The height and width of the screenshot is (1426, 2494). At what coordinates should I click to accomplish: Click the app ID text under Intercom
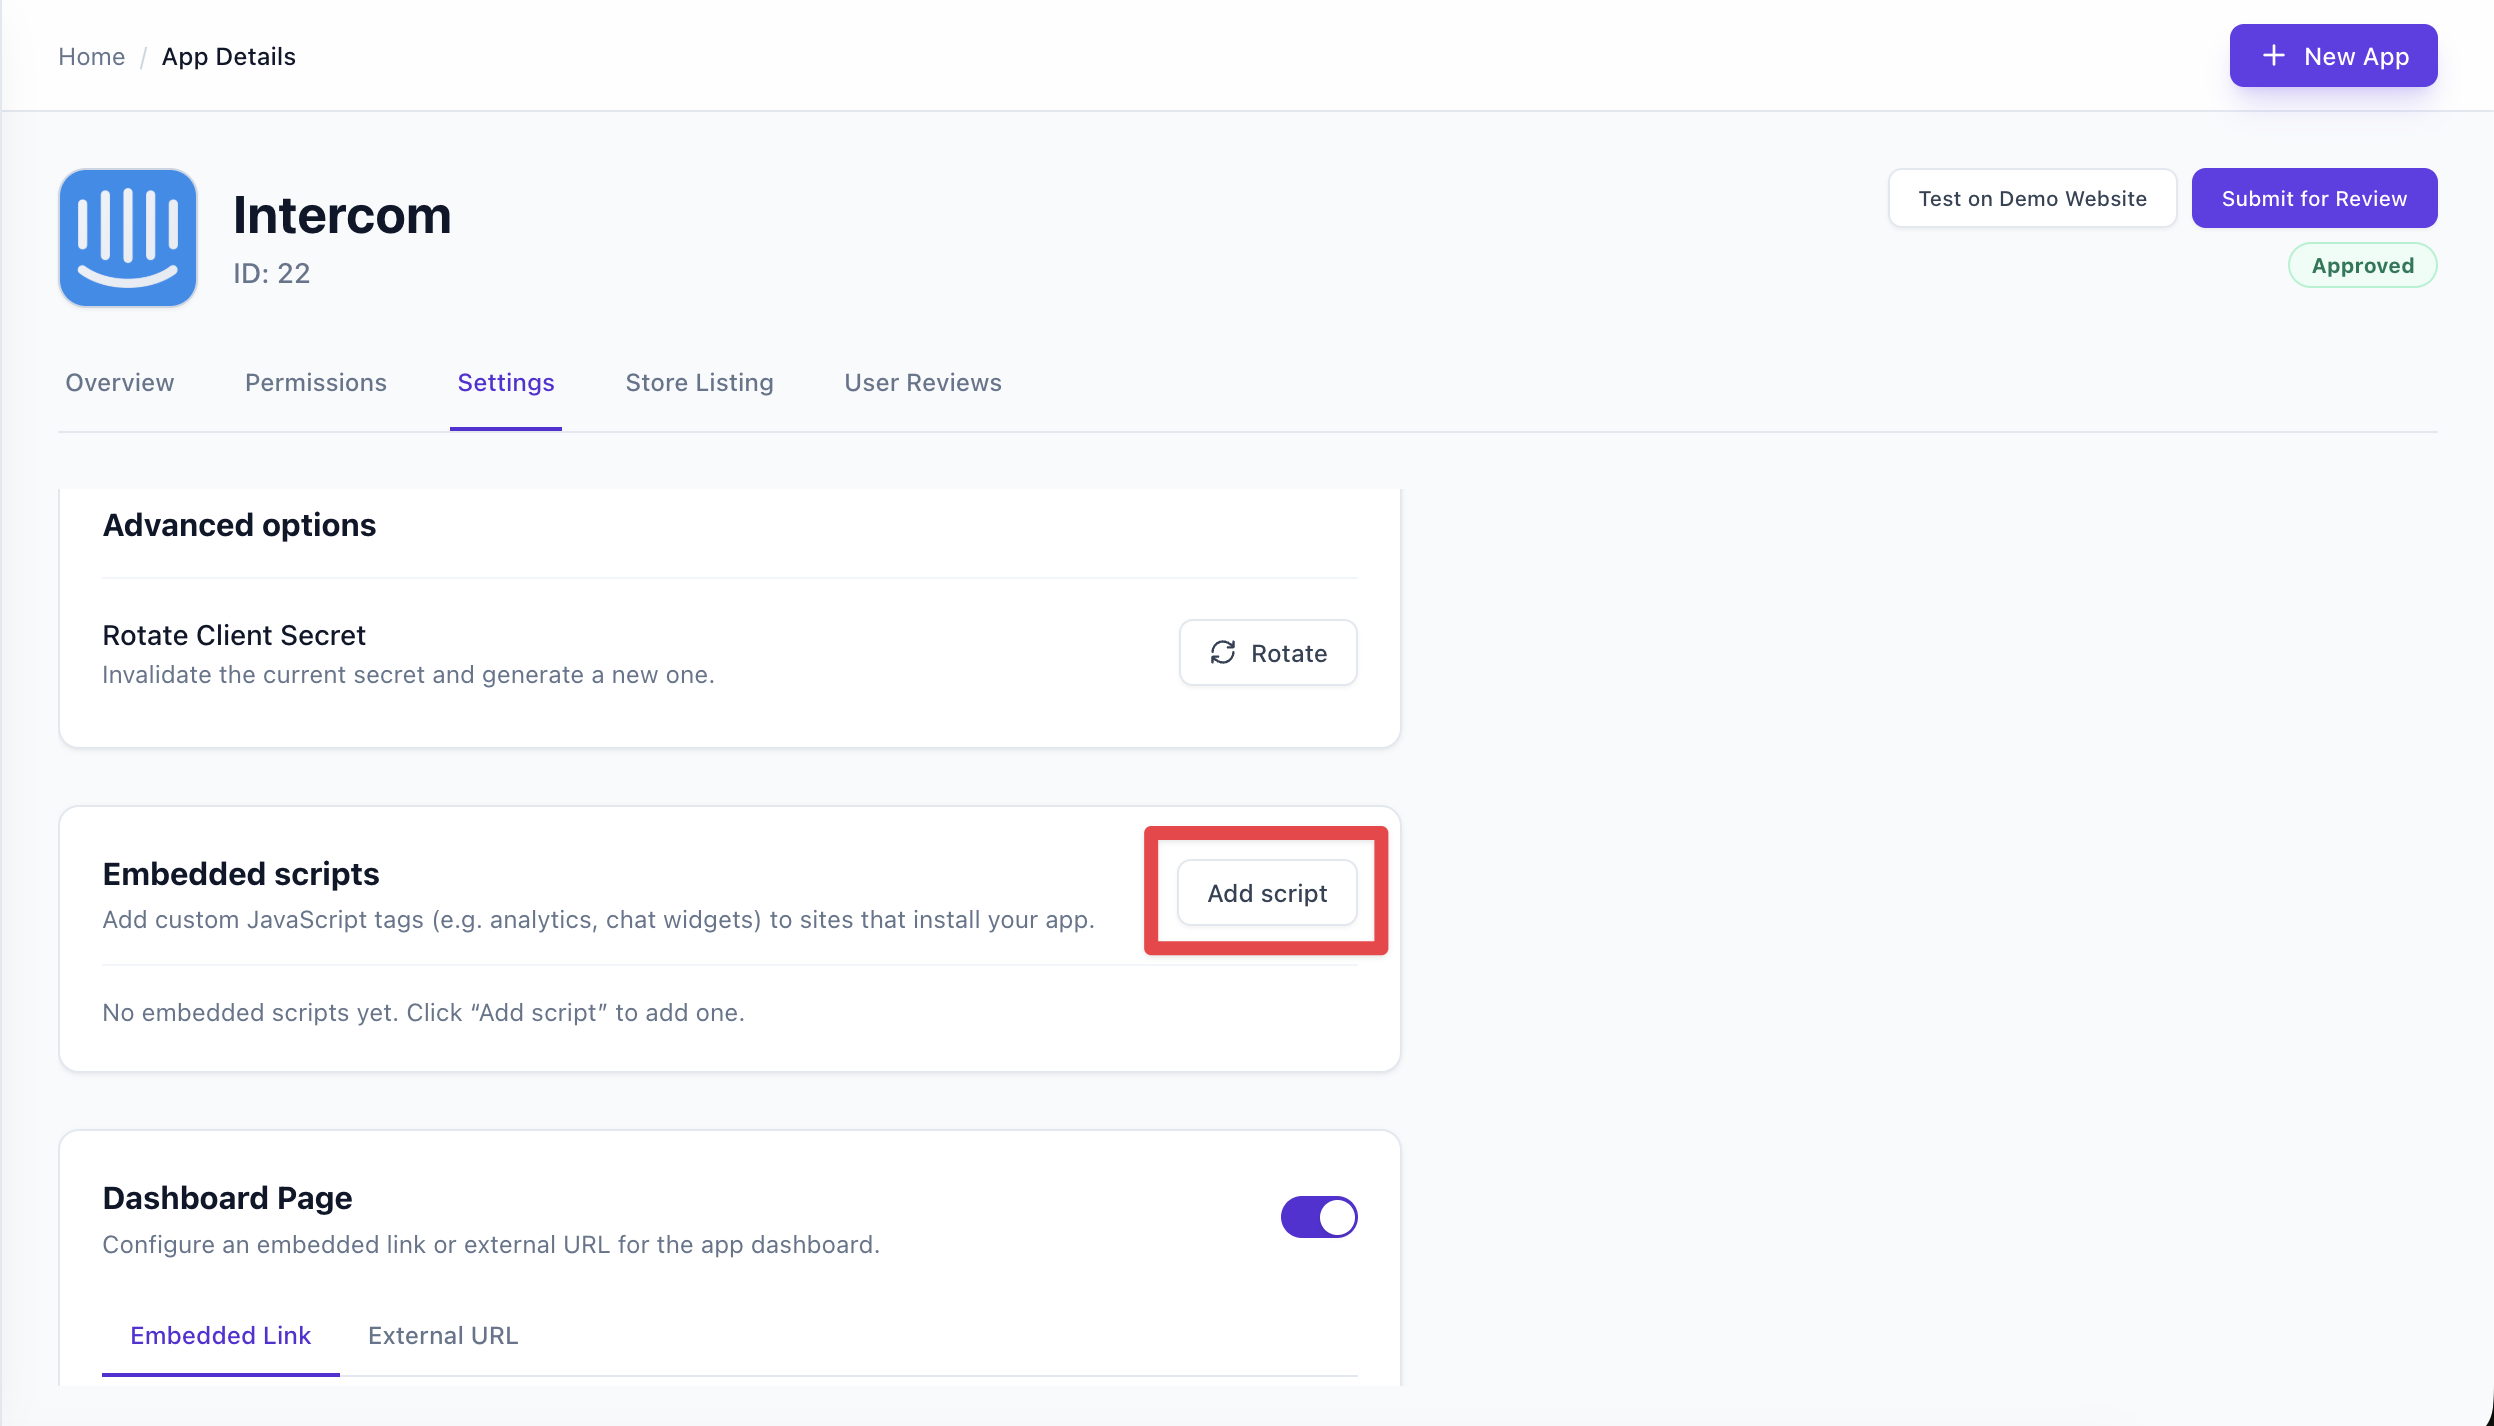click(x=271, y=273)
